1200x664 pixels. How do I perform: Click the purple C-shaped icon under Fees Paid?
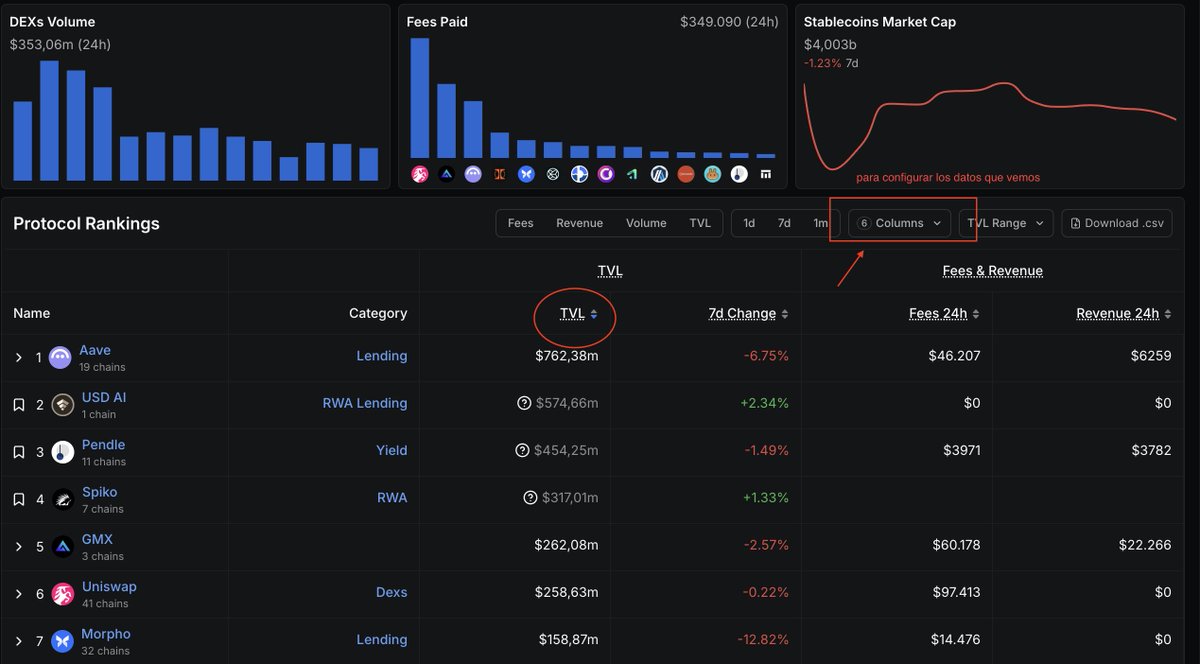(606, 174)
